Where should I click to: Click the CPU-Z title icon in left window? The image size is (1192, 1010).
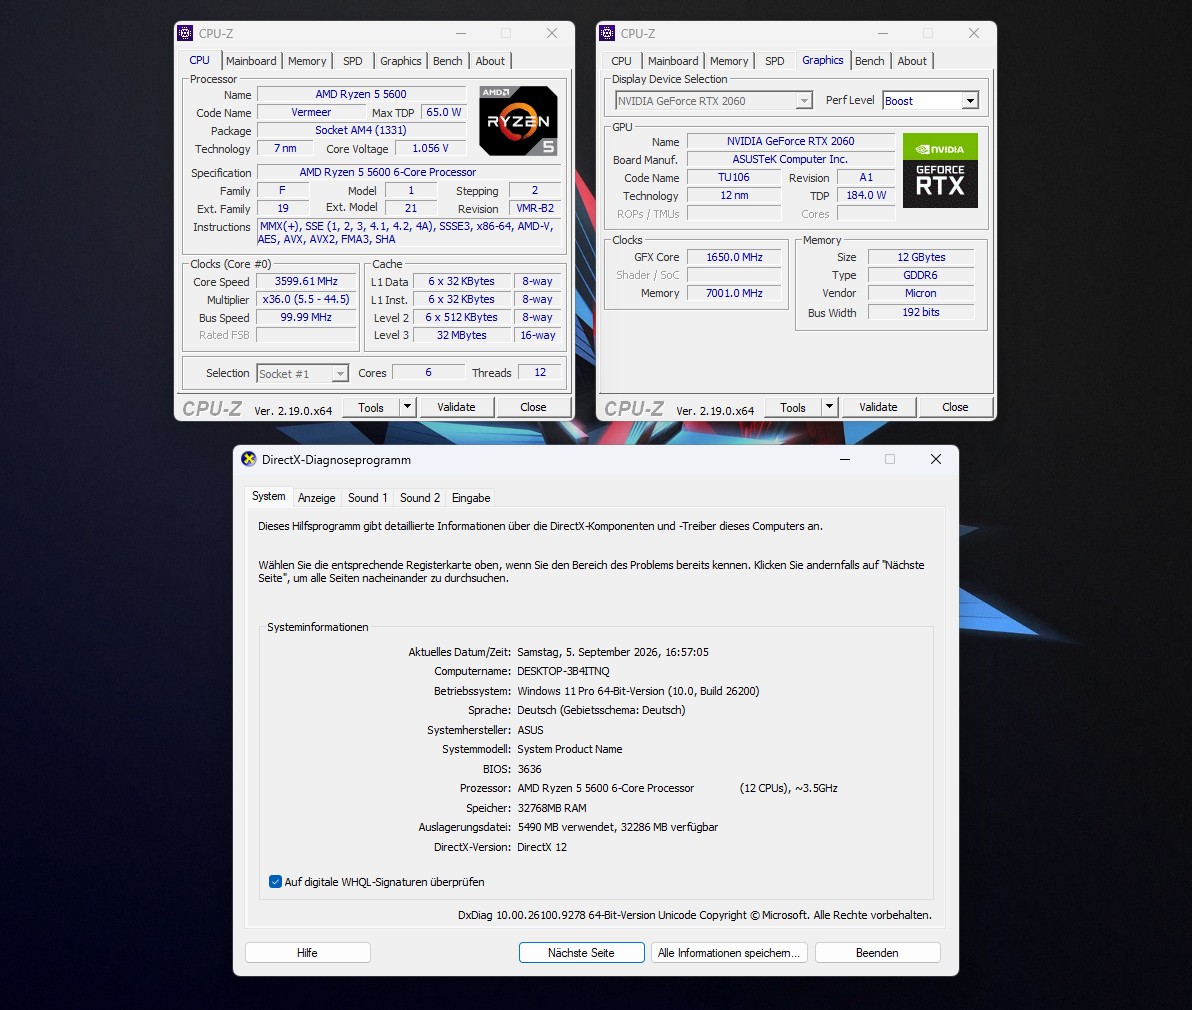pos(185,33)
